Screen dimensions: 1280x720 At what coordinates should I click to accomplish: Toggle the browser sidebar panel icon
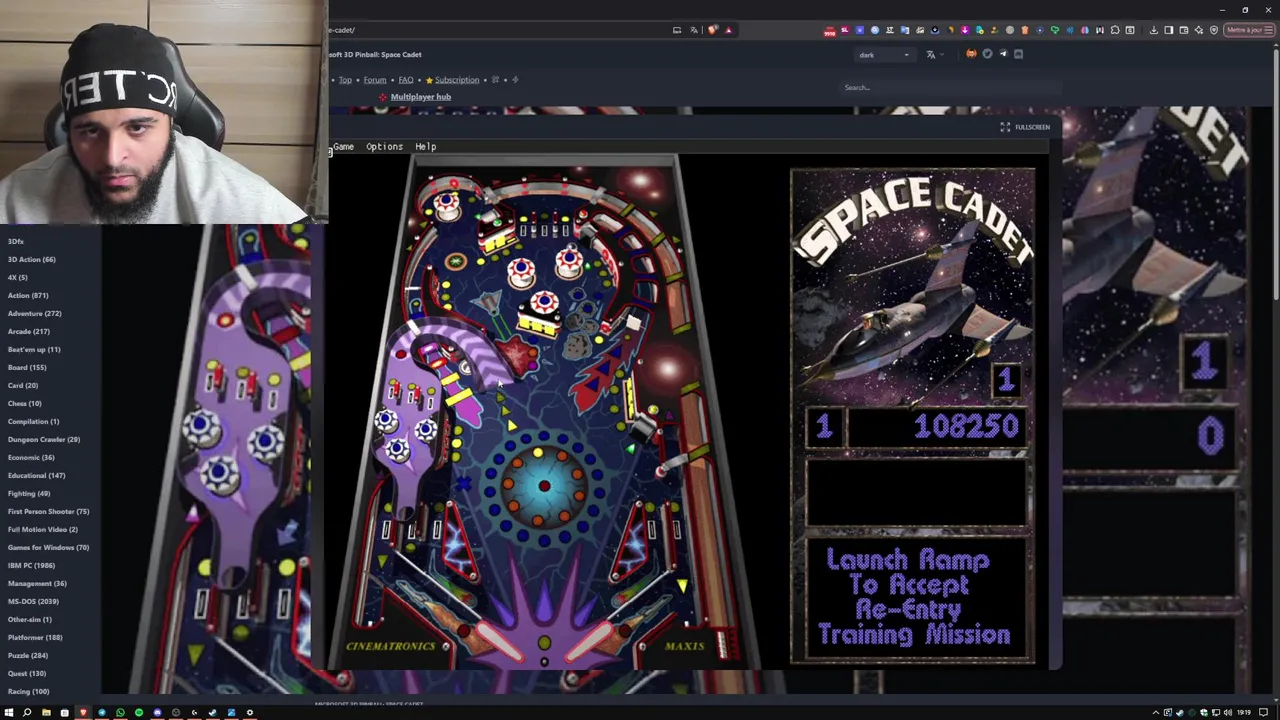(x=1168, y=30)
